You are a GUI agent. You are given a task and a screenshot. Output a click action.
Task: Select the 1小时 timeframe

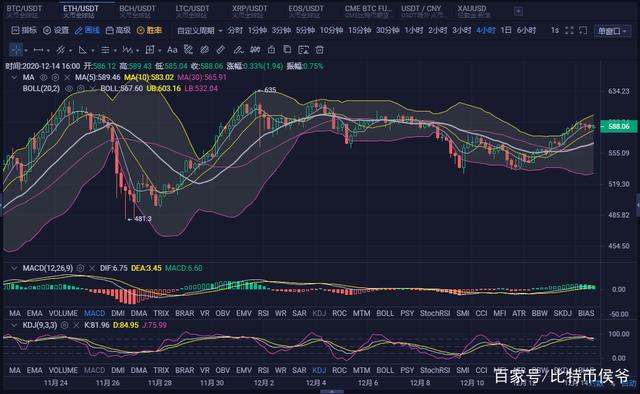[x=414, y=31]
